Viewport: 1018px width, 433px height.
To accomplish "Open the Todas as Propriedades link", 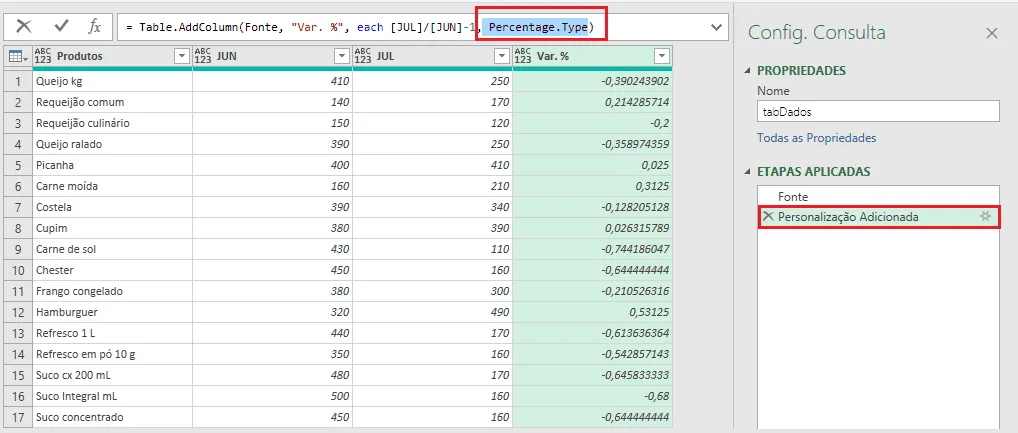I will pos(817,138).
